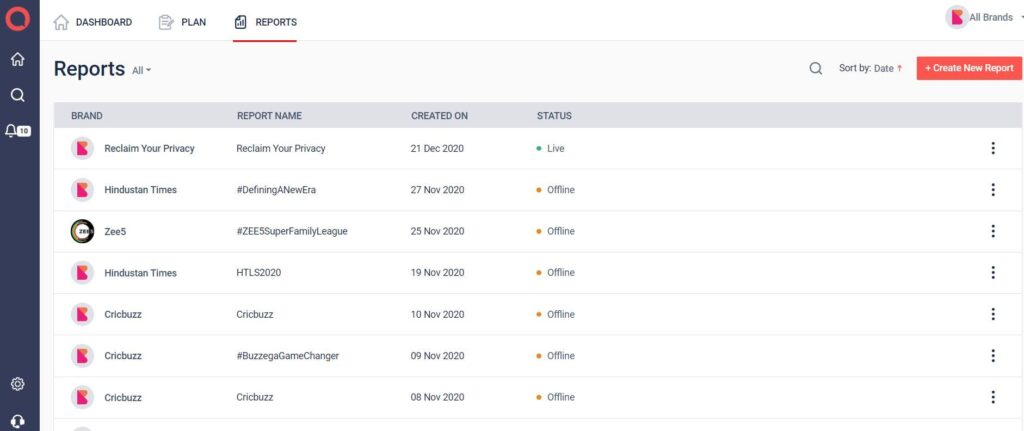
Task: Select Hindustan Times brand in HTLS2020 row
Action: pos(140,272)
